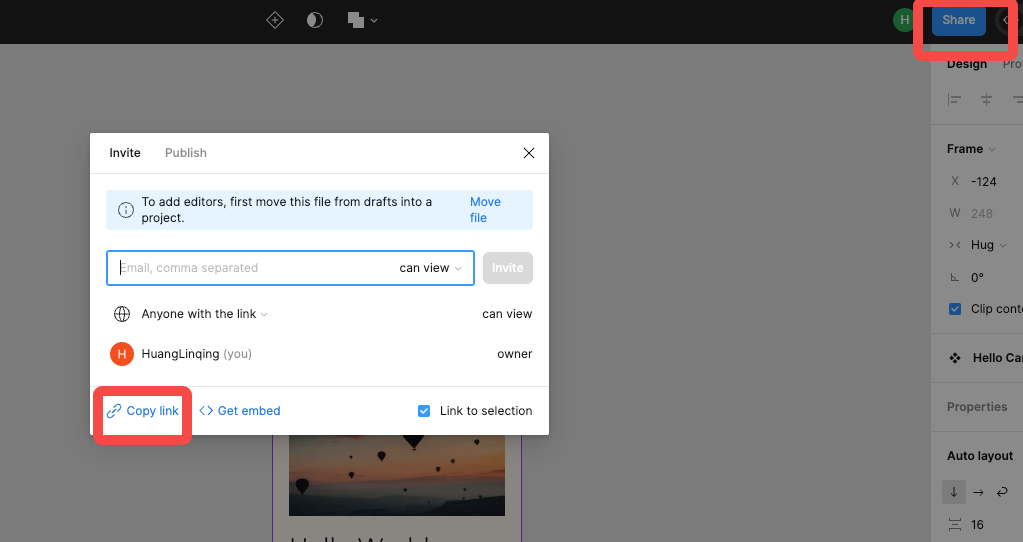Click the blue Share button
Screen dimensions: 1023x542
(958, 20)
